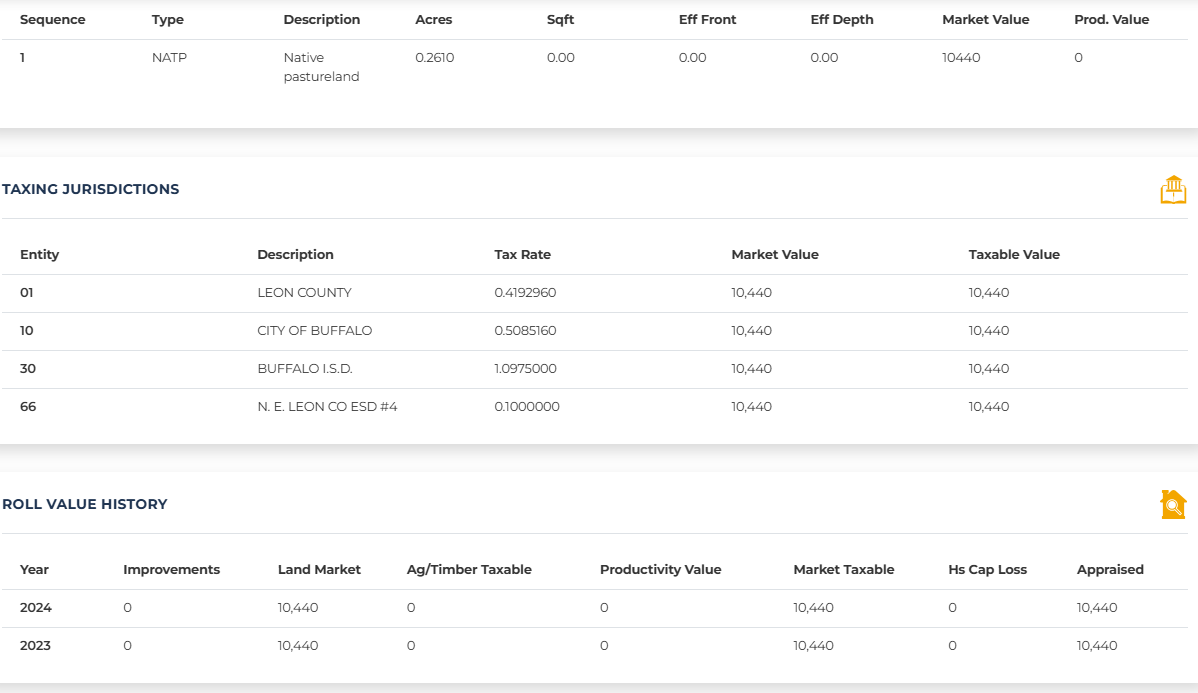Image resolution: width=1198 pixels, height=693 pixels.
Task: Click the NATP land type cell
Action: click(169, 58)
